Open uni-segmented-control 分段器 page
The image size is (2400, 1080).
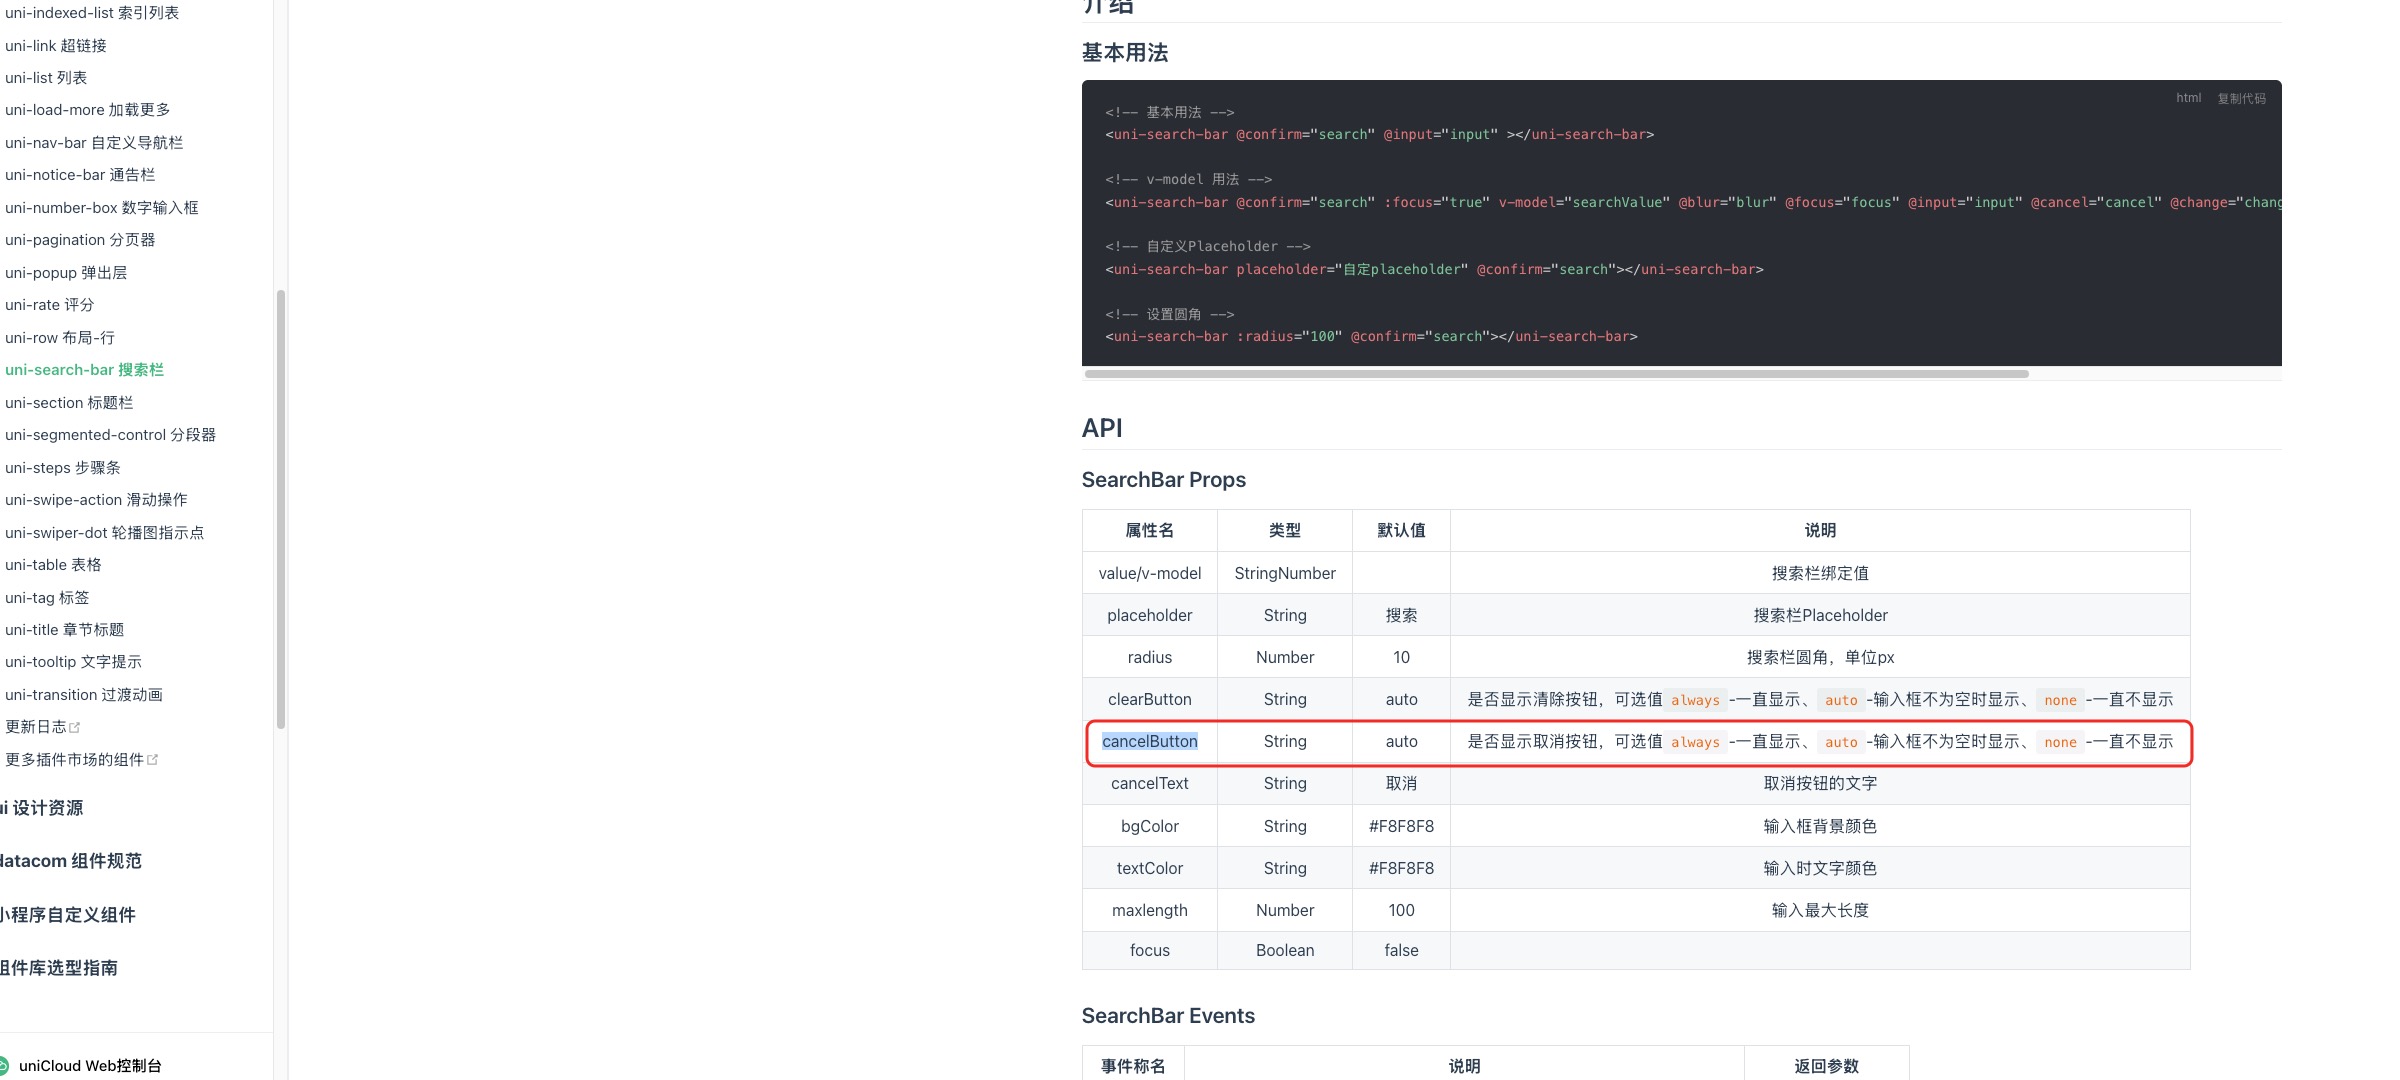110,435
